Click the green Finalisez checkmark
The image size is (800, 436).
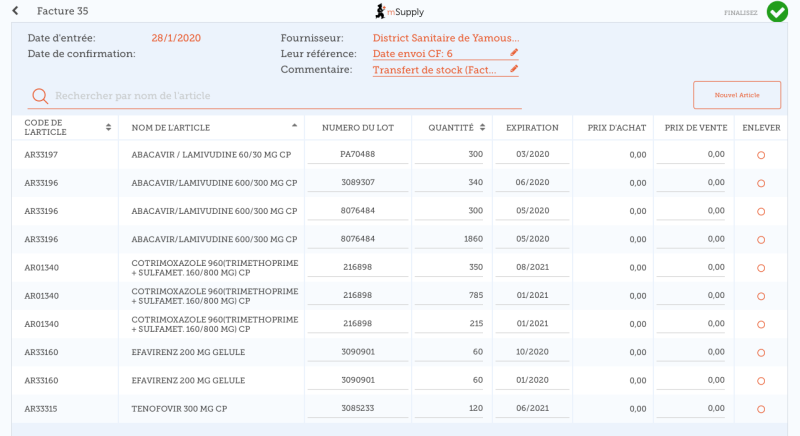(x=777, y=12)
